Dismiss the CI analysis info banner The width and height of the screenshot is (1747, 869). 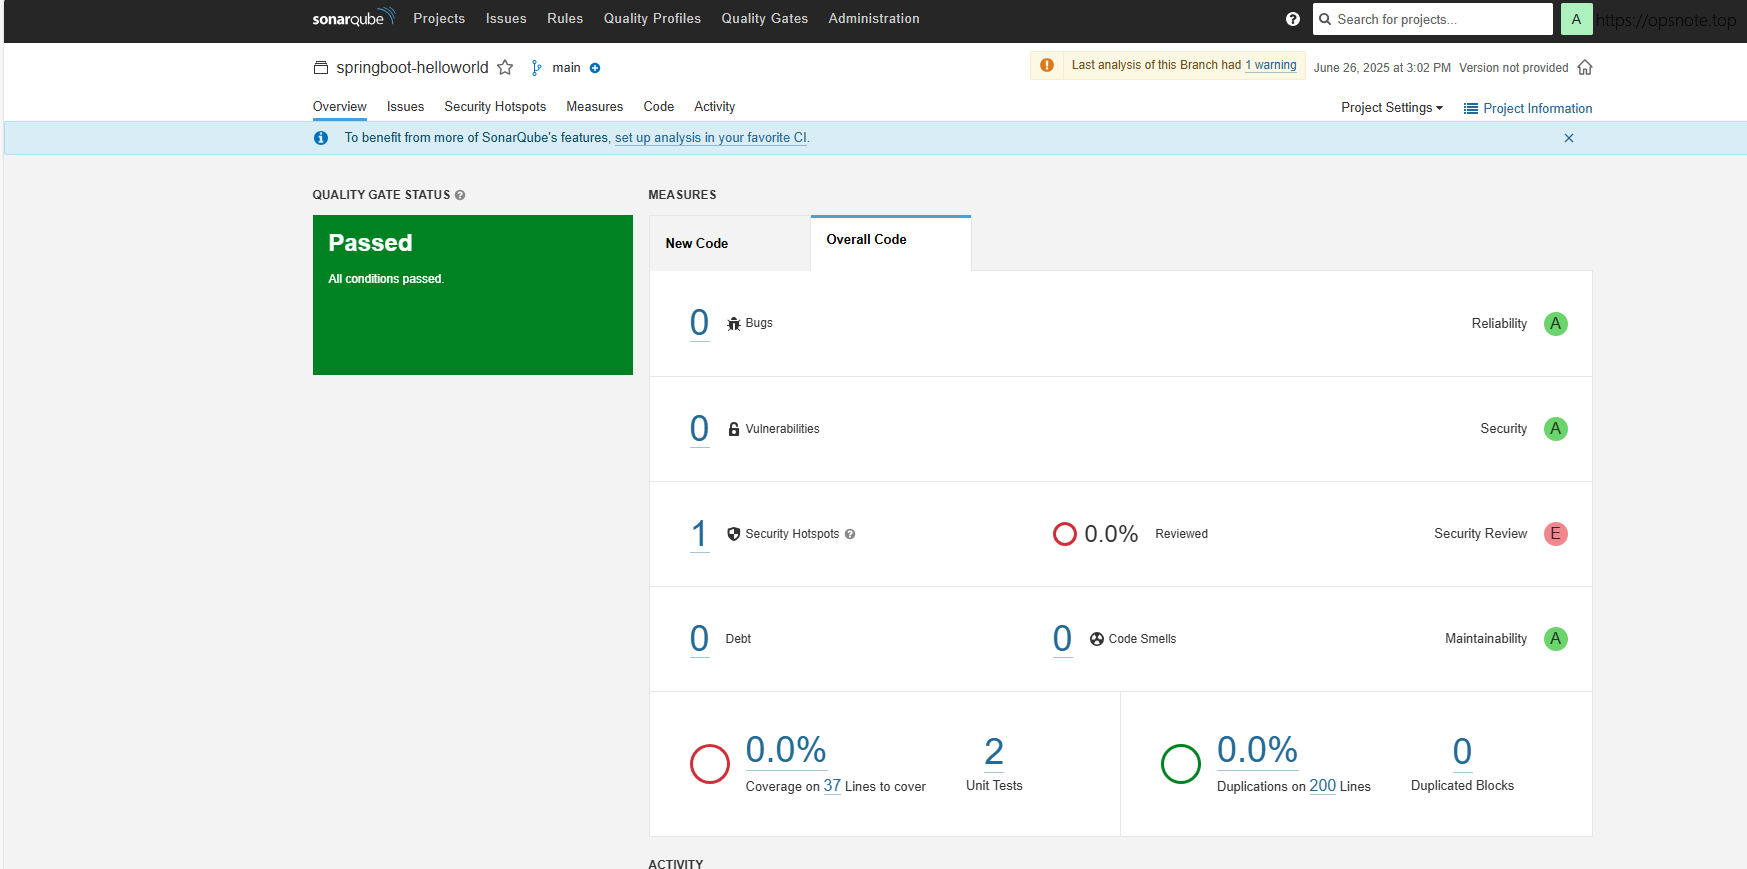tap(1569, 138)
